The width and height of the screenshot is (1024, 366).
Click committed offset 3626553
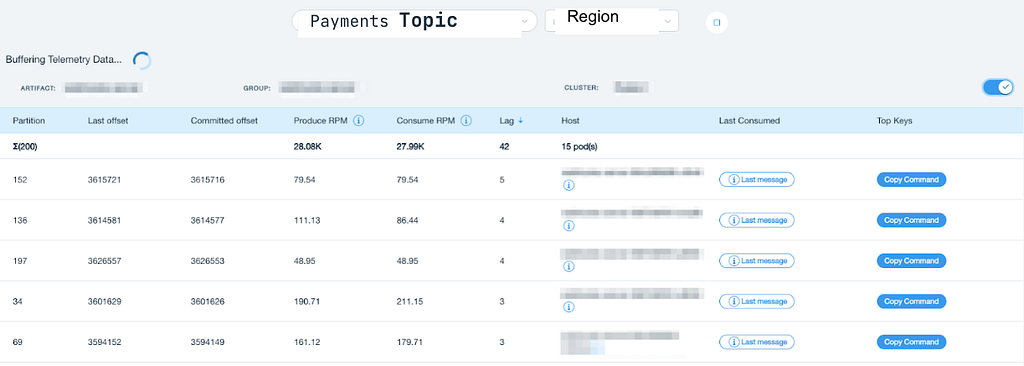click(x=208, y=261)
